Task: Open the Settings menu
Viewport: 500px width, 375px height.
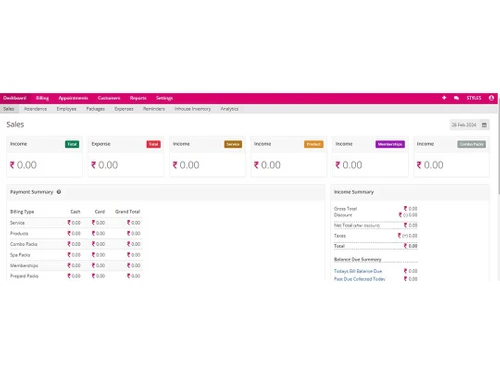Action: [x=164, y=98]
